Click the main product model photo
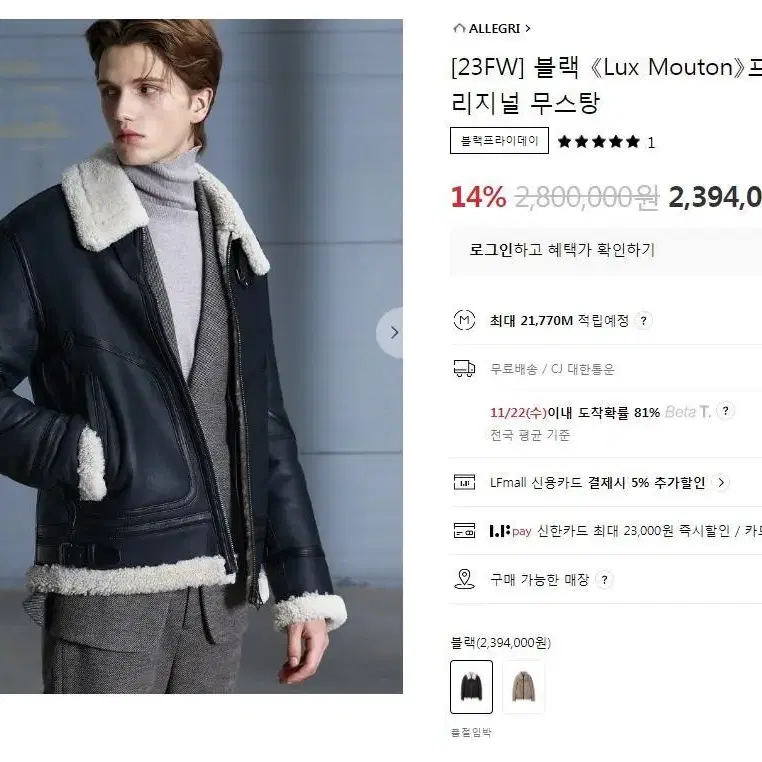 tap(201, 356)
